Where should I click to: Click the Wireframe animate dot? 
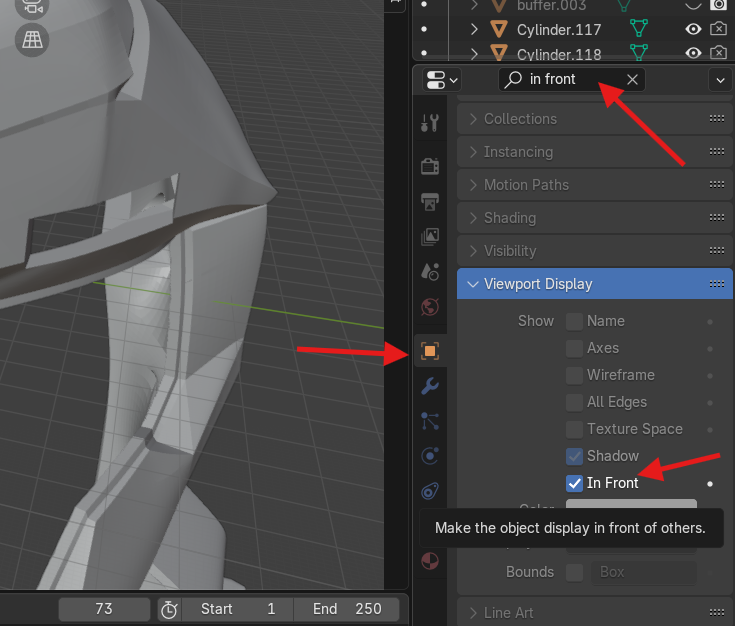point(710,376)
